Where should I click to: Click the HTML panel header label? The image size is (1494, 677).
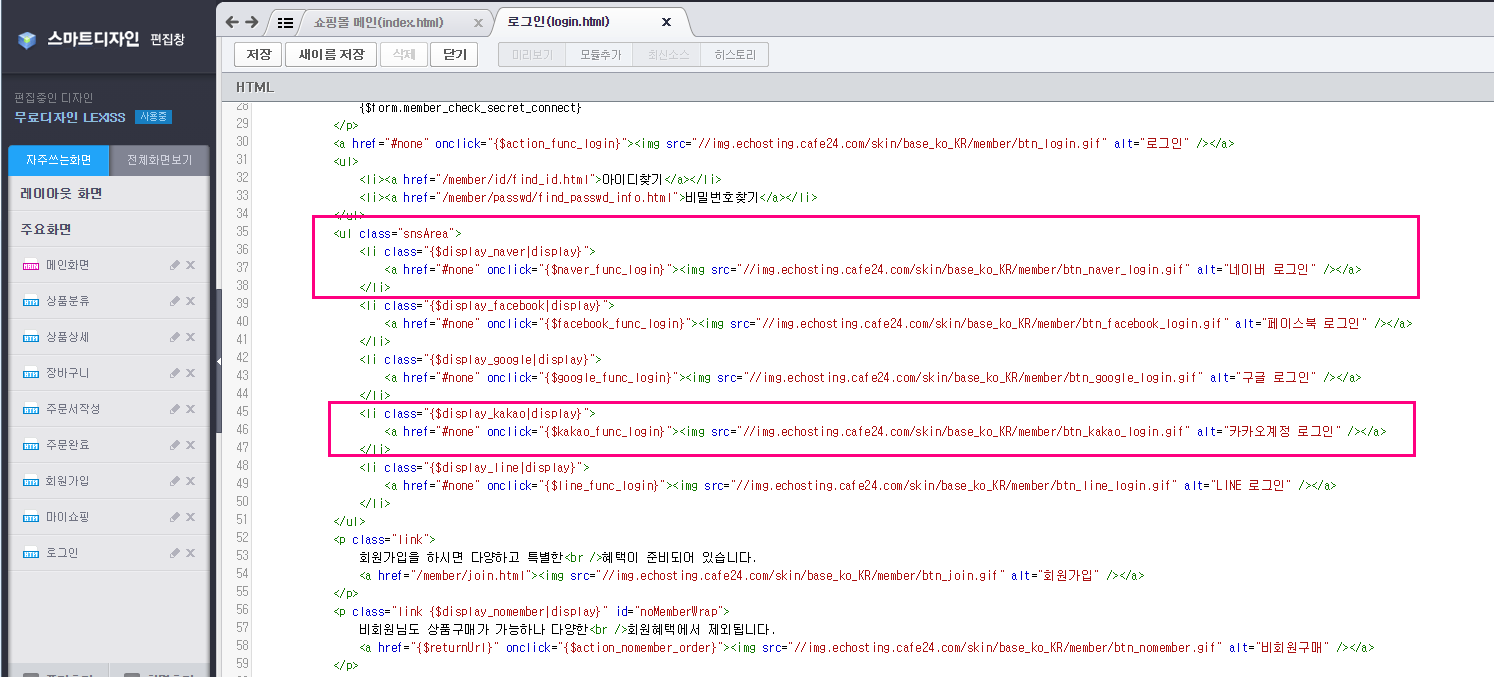point(254,87)
